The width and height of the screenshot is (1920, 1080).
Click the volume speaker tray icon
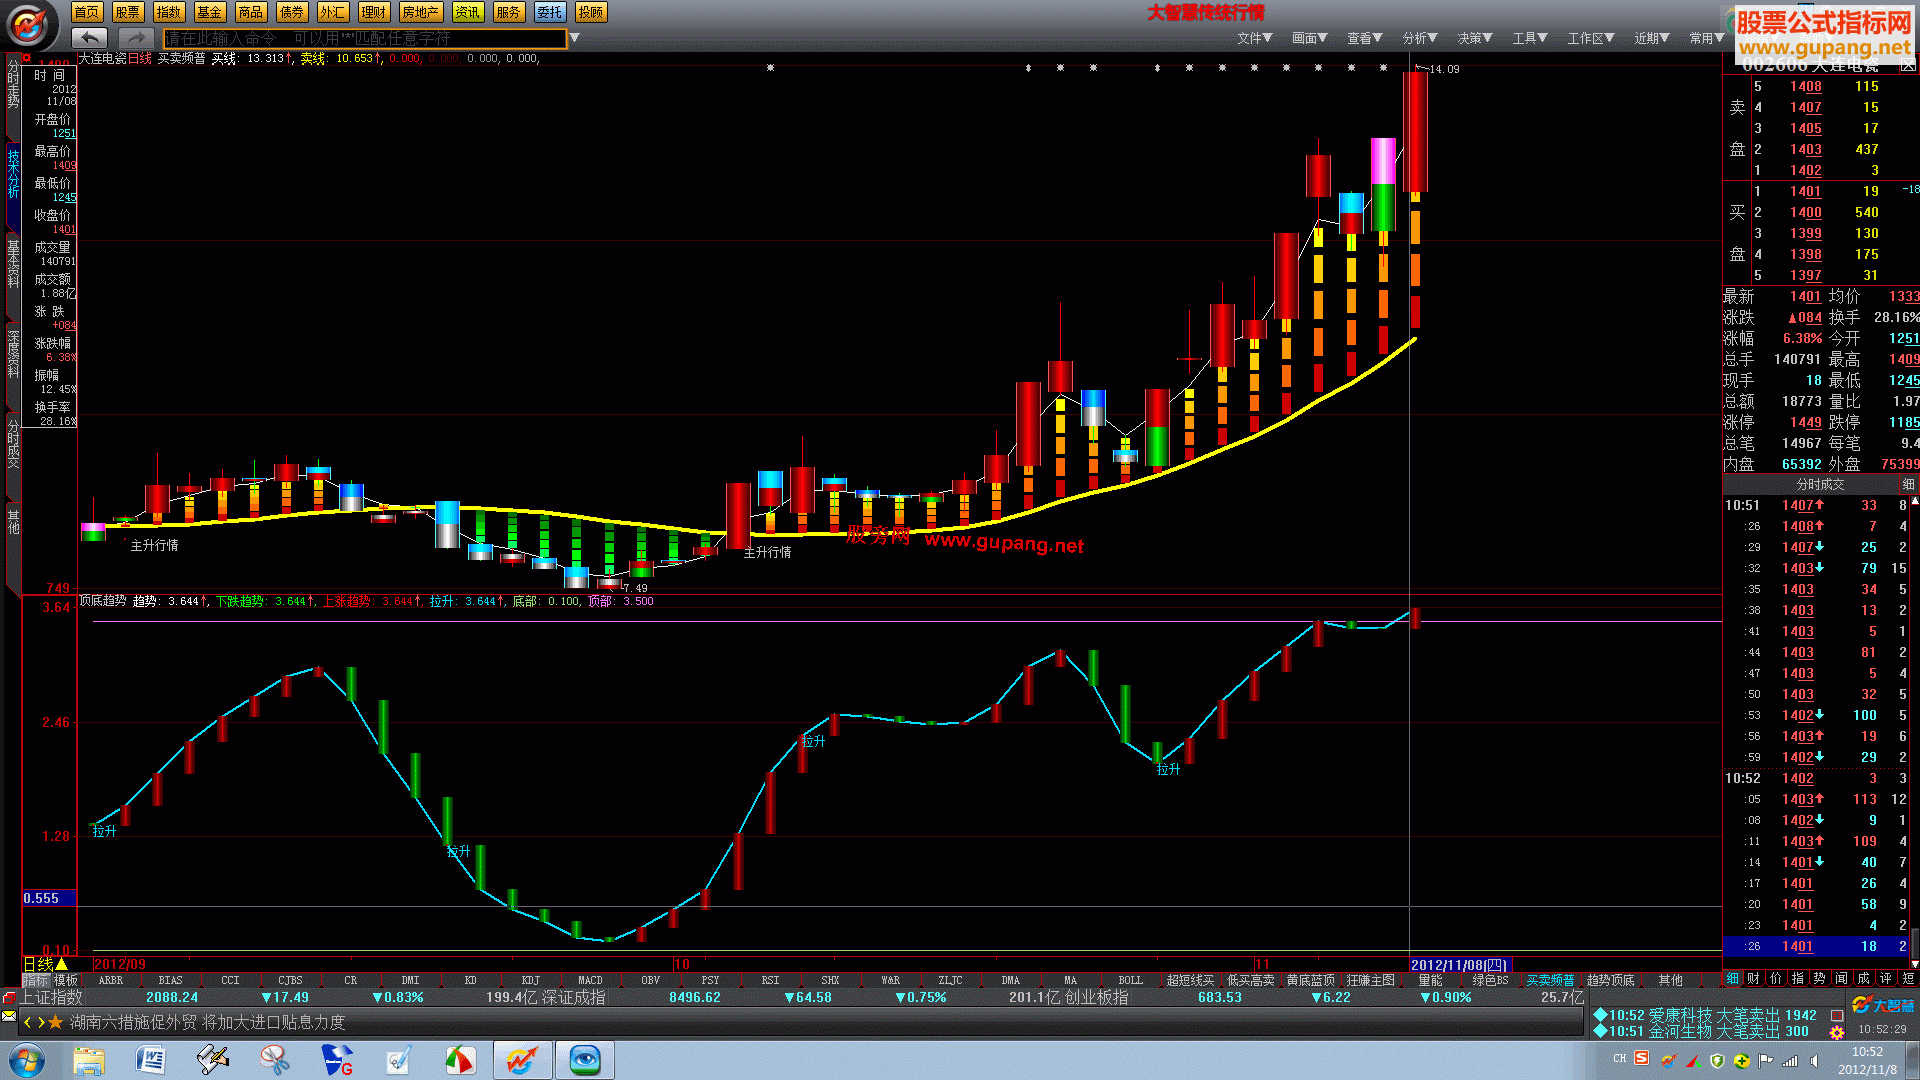click(x=1813, y=1060)
